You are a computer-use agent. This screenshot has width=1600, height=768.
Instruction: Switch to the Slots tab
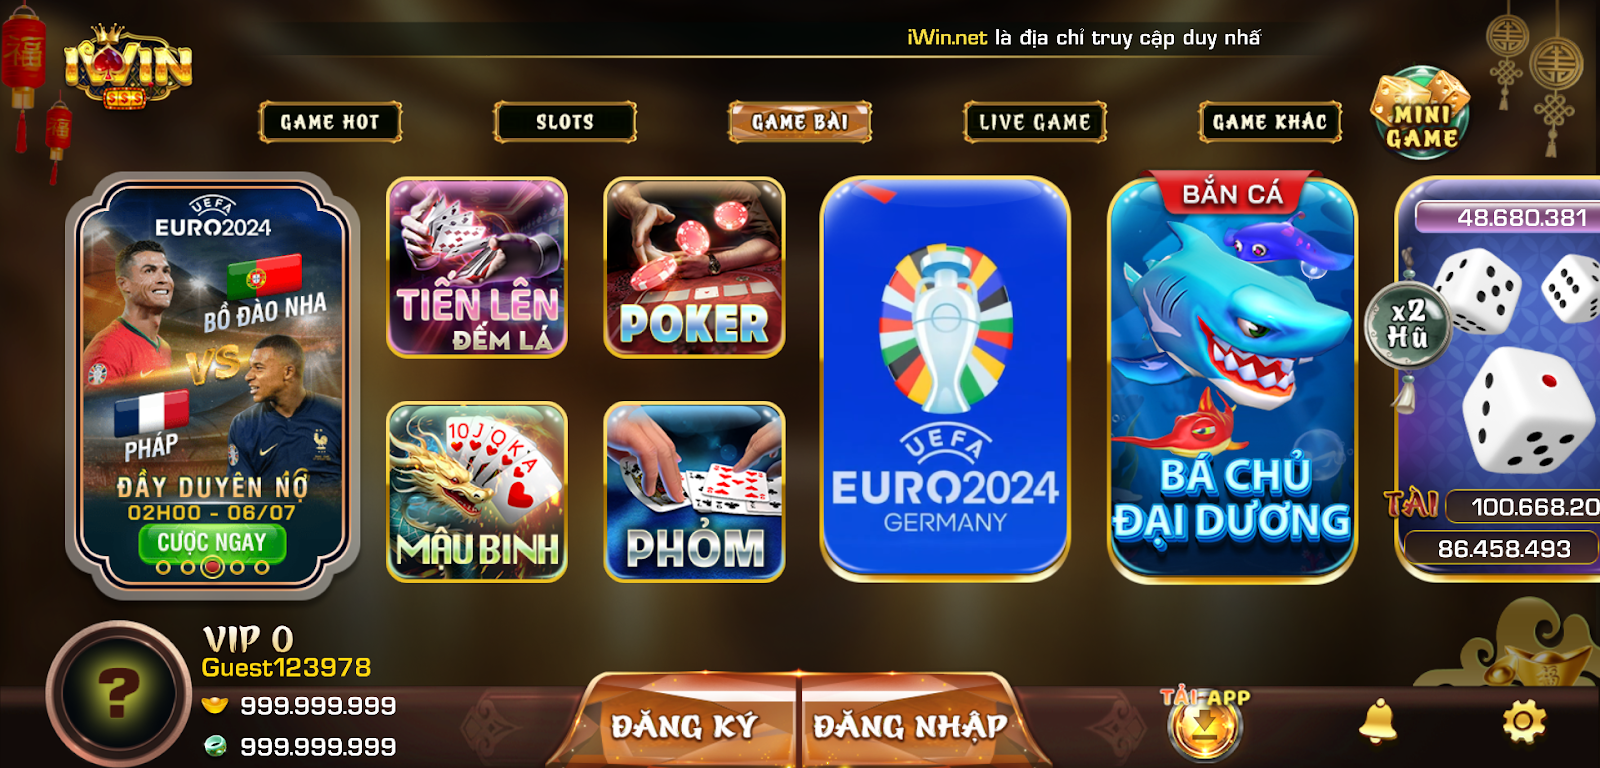click(565, 122)
